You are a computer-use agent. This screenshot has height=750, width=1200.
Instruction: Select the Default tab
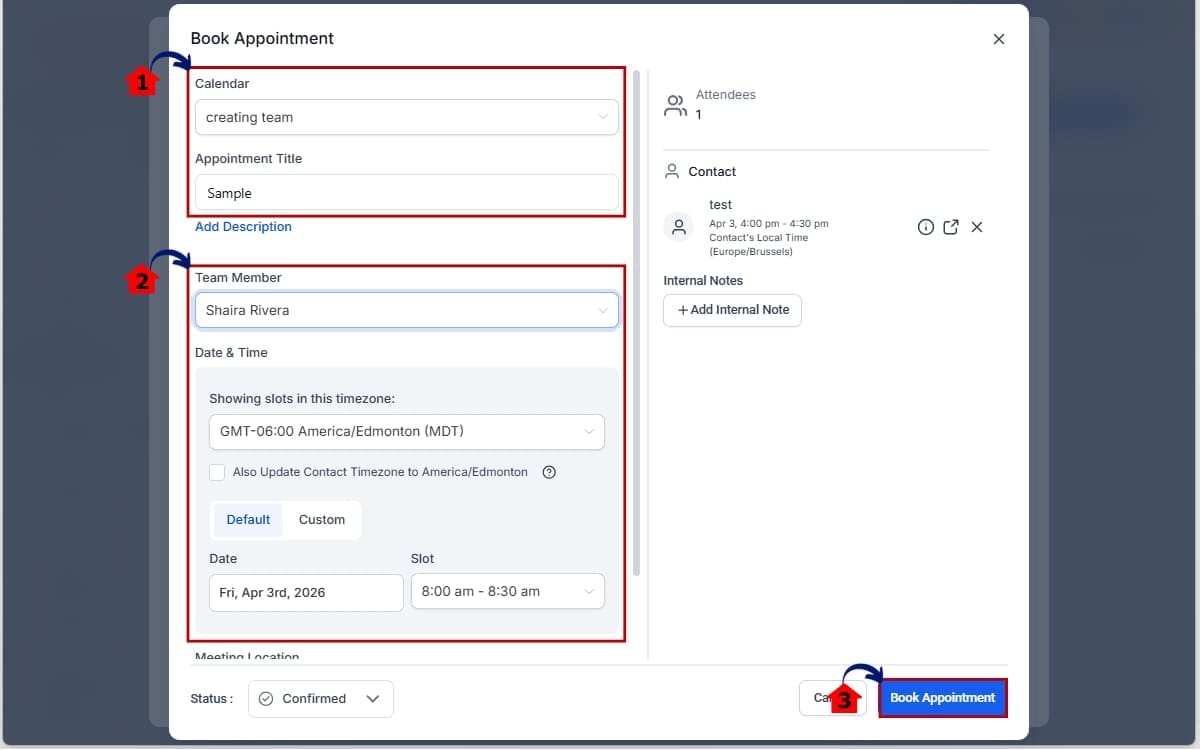coord(248,520)
